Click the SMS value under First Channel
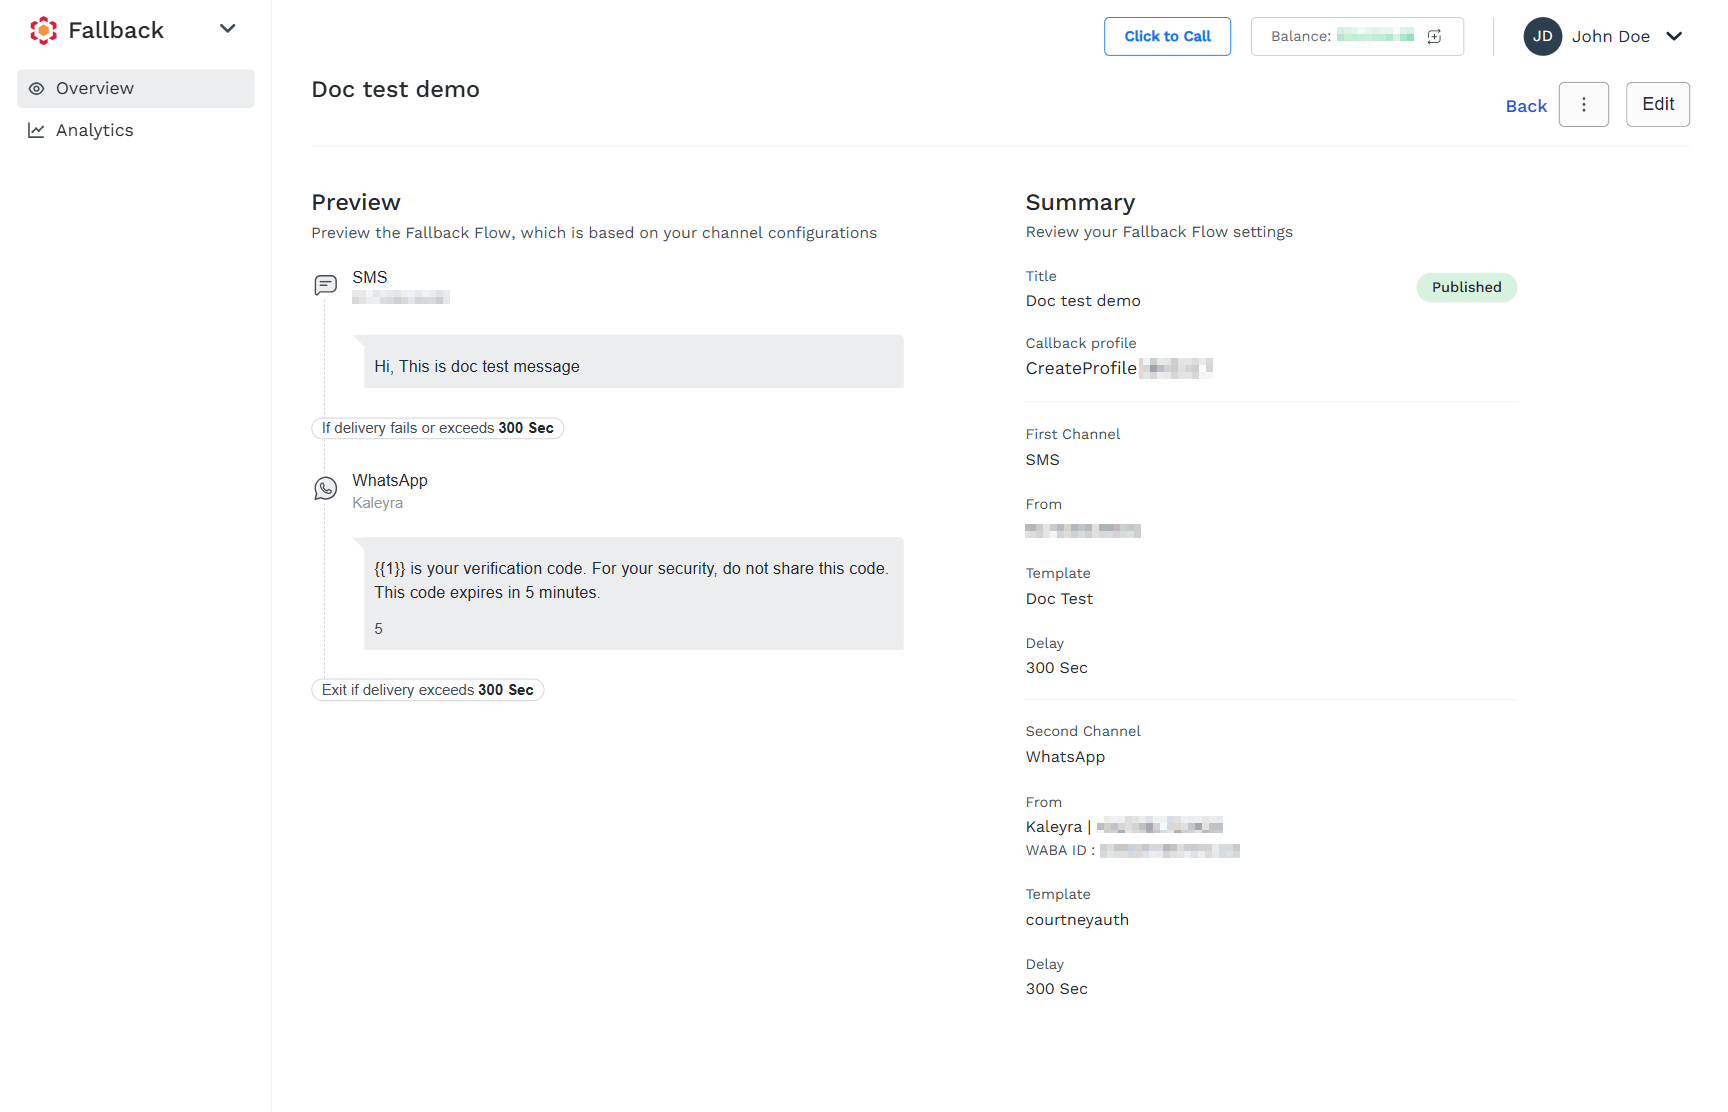This screenshot has width=1728, height=1112. pyautogui.click(x=1042, y=460)
